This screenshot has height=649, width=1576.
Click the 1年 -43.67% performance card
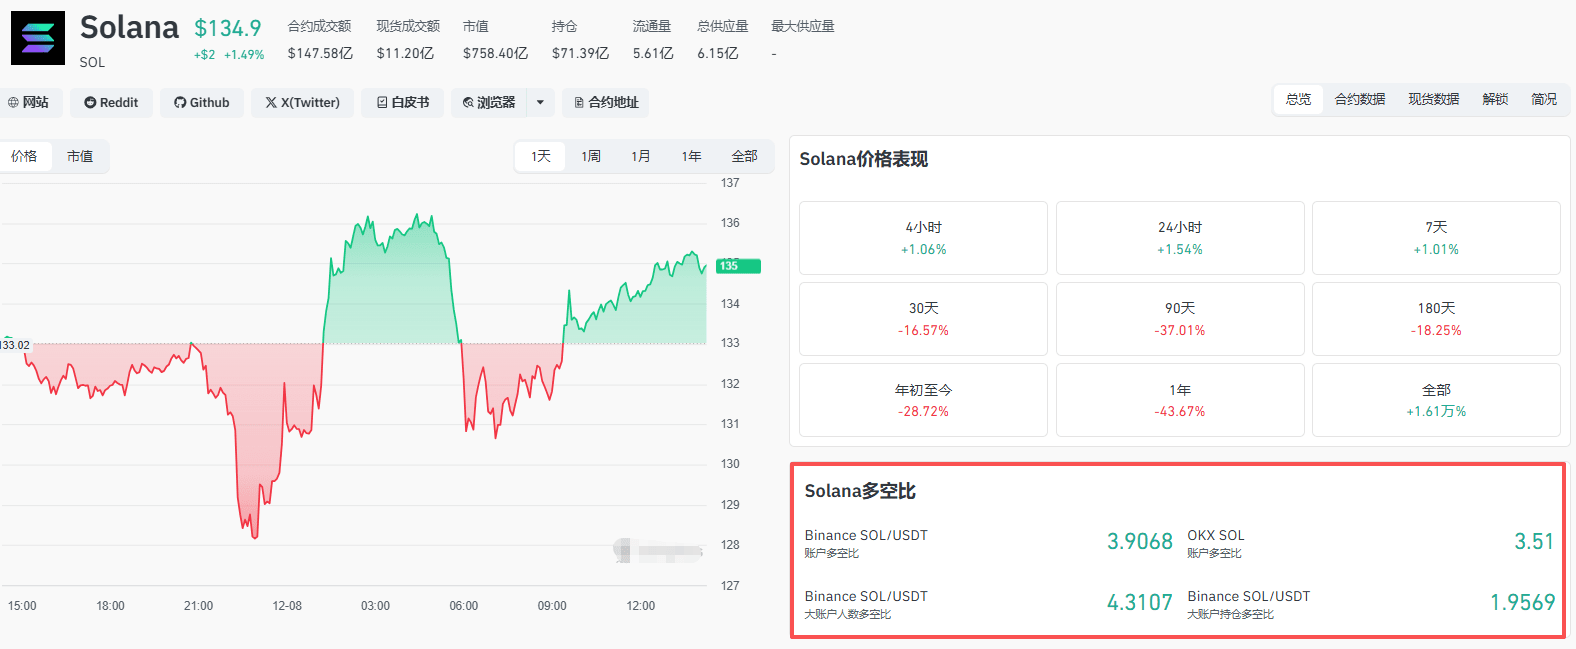click(x=1180, y=400)
